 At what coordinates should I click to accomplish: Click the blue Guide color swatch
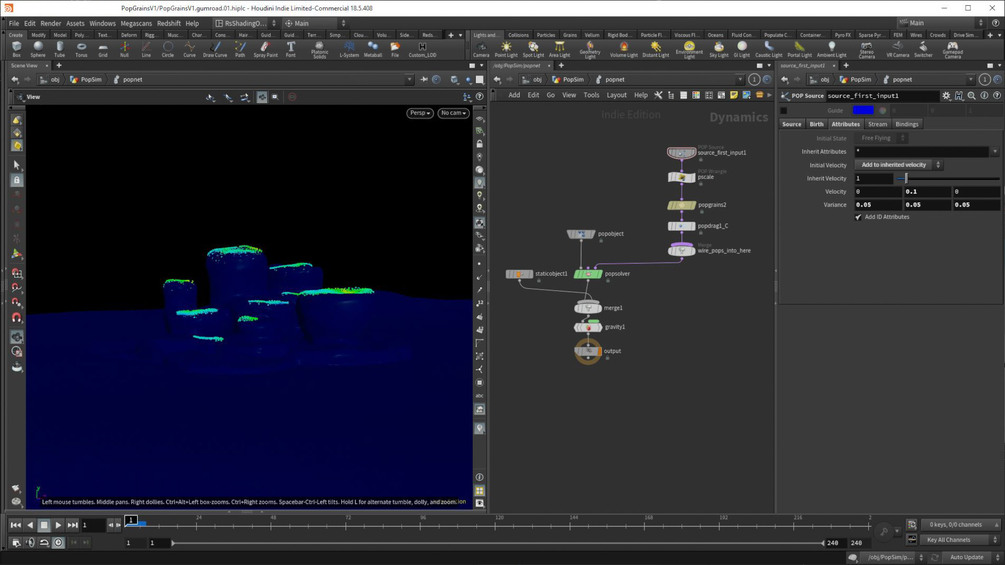pos(863,110)
